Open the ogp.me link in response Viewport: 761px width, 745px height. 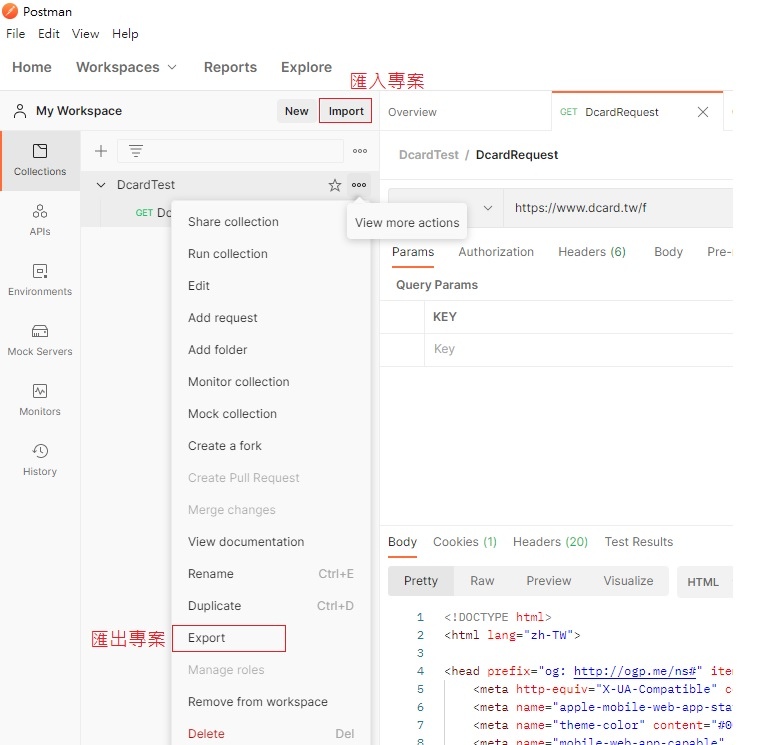634,671
